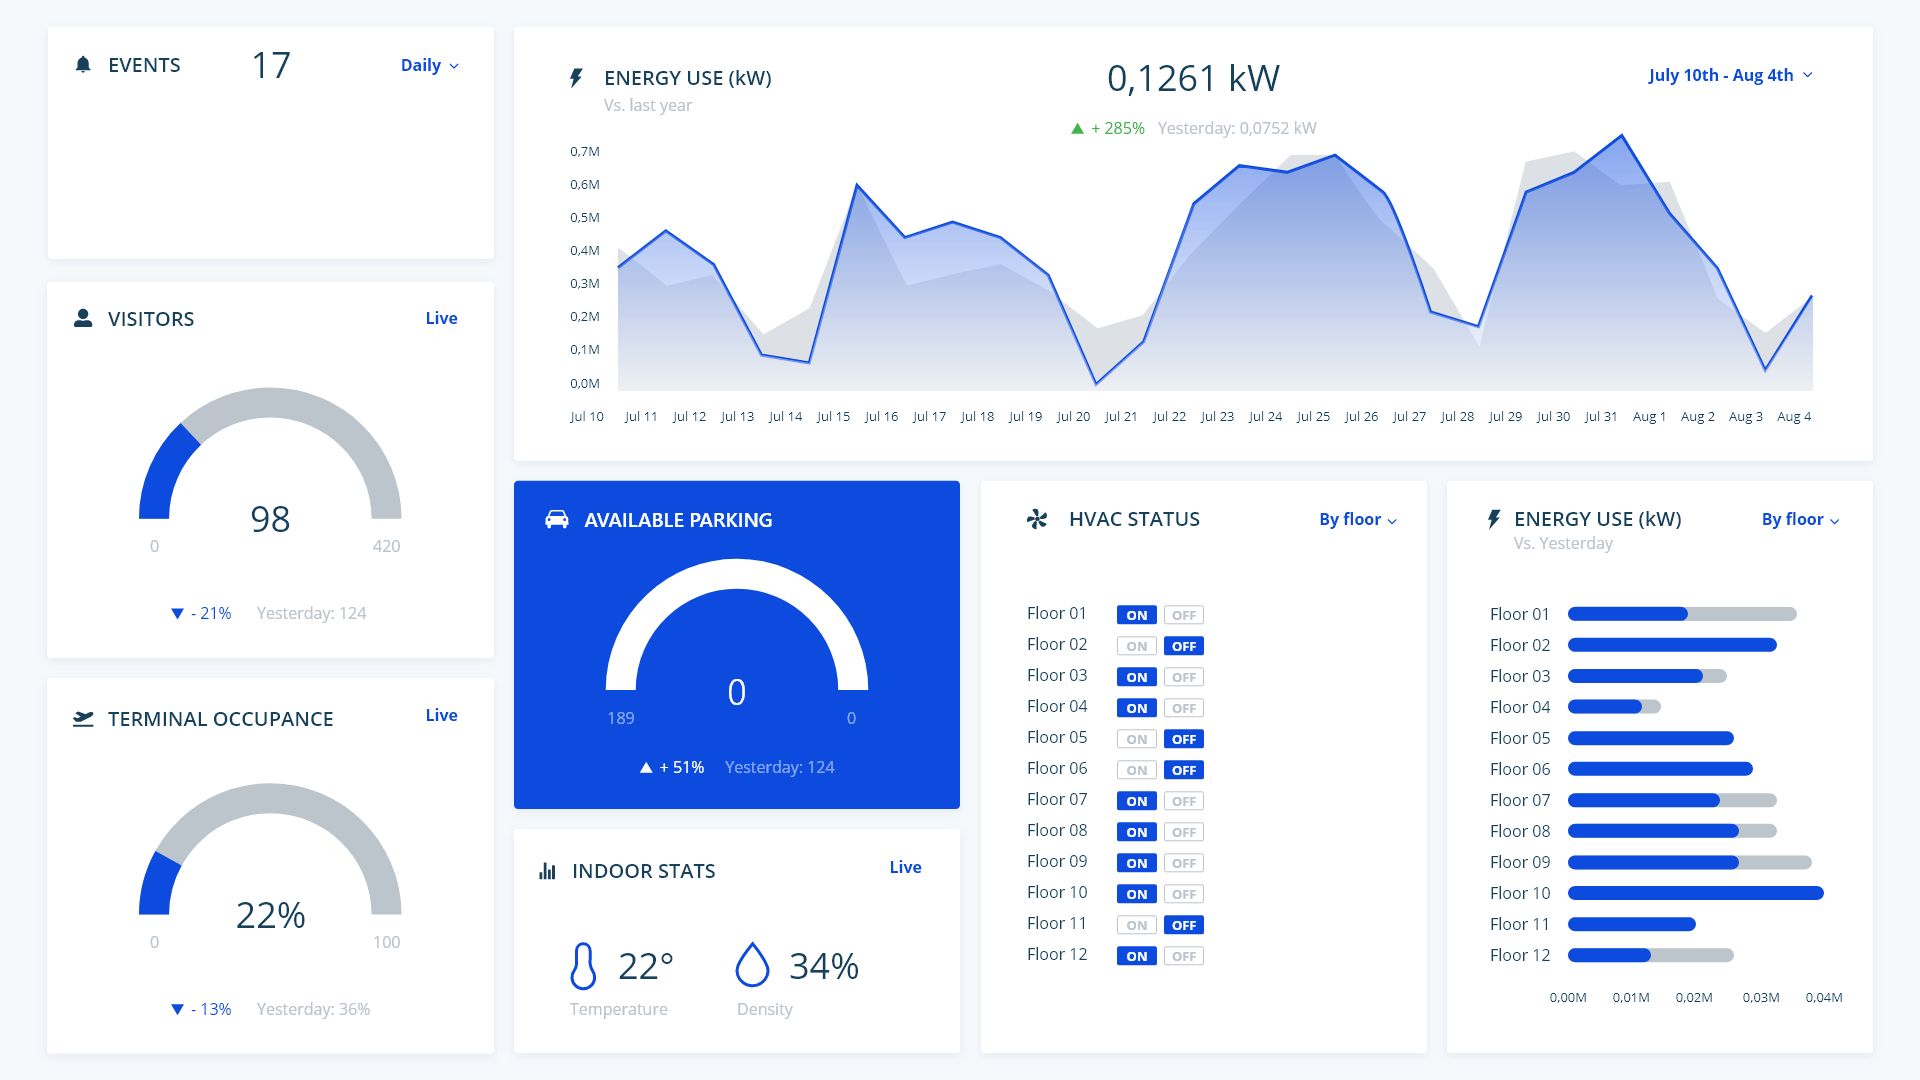Turn off Floor 12 HVAC
Viewport: 1920px width, 1080px height.
1184,956
